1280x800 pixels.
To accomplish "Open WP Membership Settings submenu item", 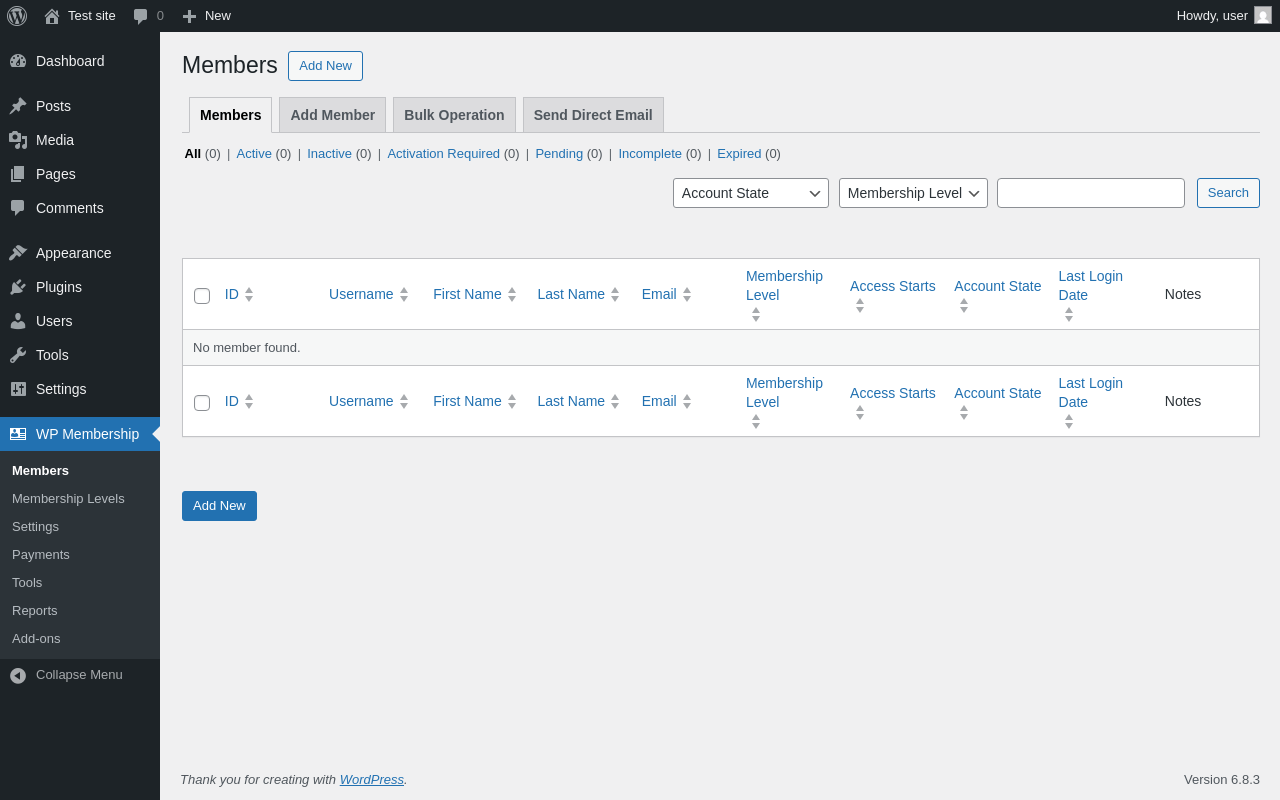I will pos(35,526).
